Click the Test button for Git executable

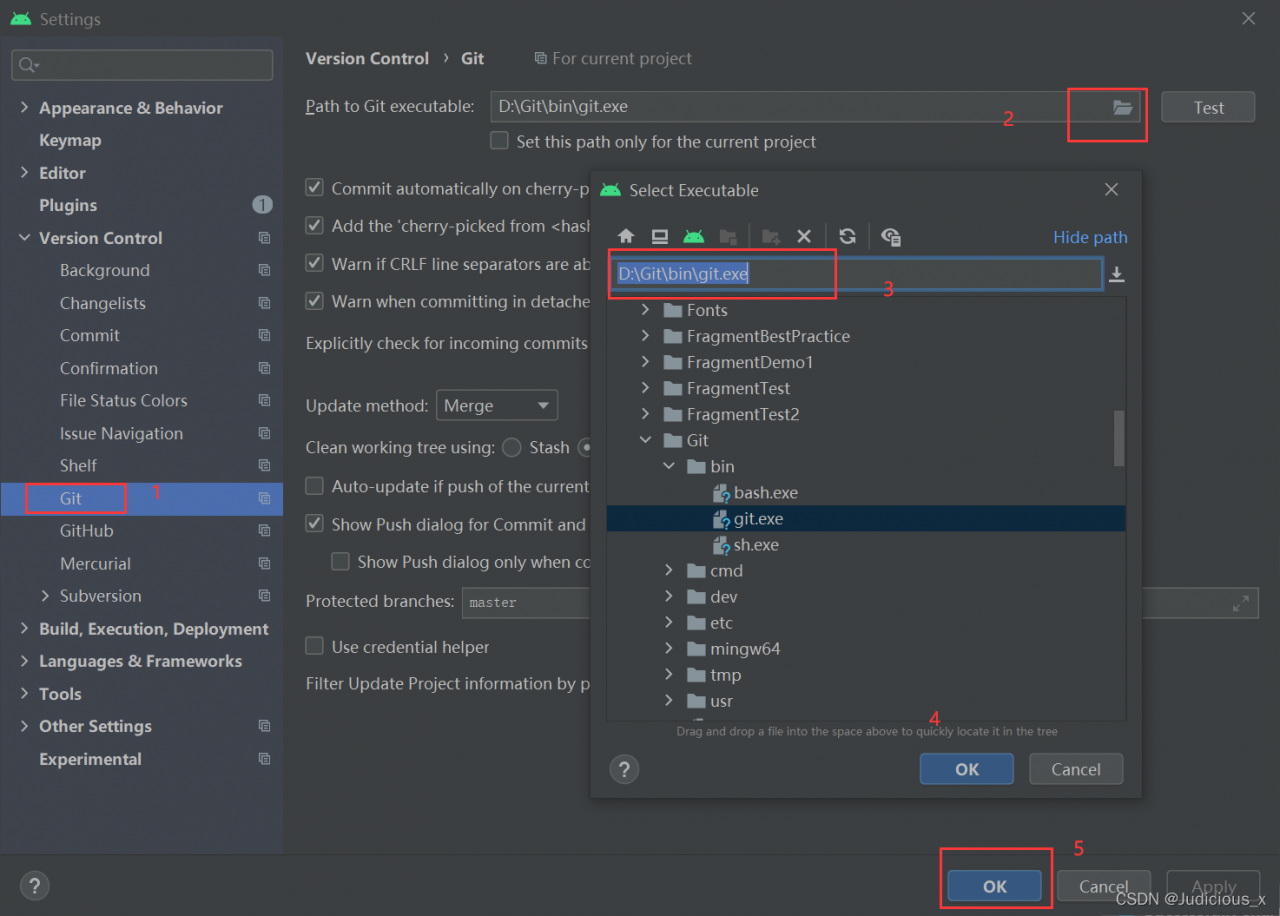pyautogui.click(x=1208, y=107)
